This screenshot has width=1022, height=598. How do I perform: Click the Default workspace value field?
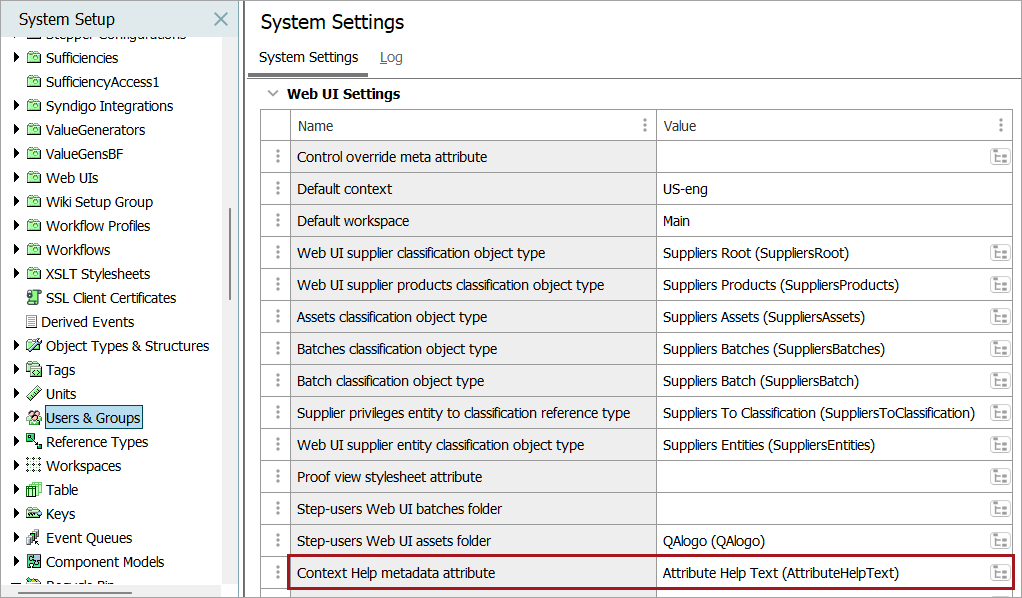(x=830, y=221)
